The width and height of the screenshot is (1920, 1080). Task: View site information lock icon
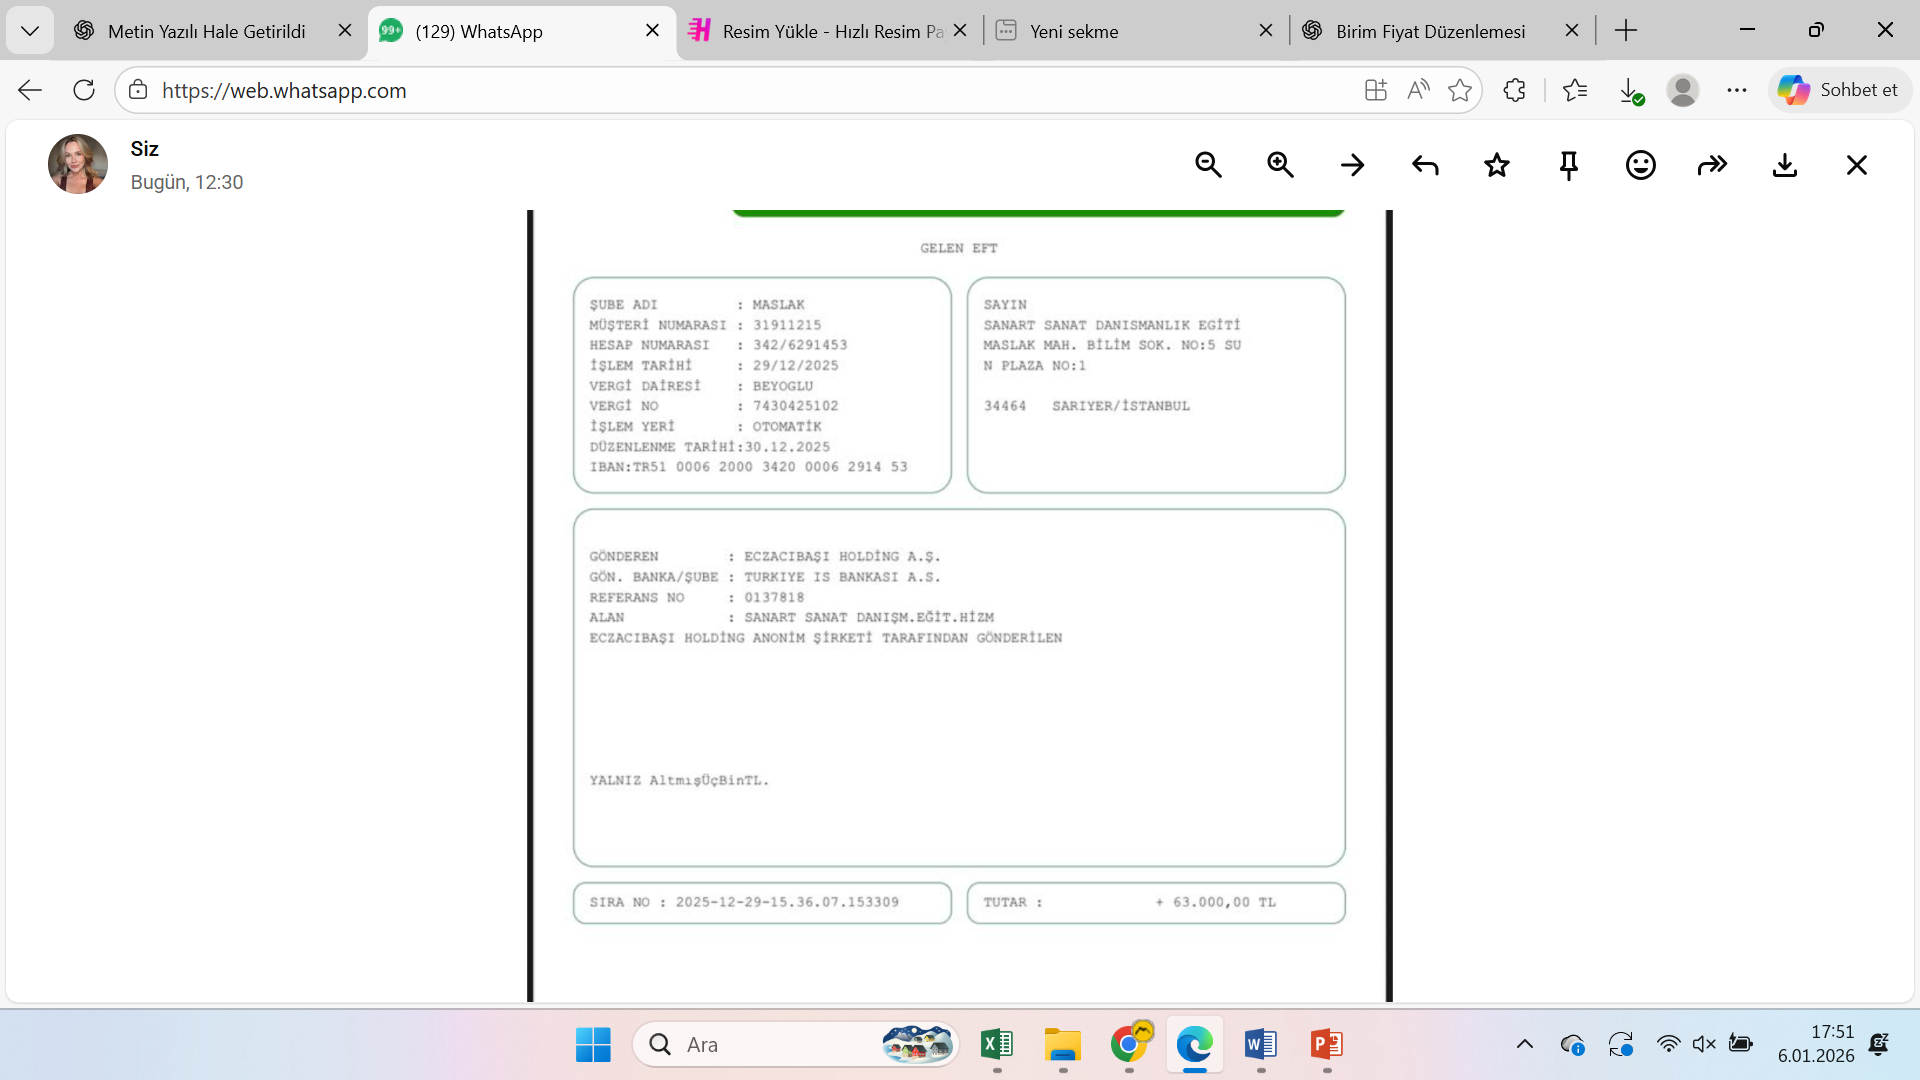tap(138, 90)
